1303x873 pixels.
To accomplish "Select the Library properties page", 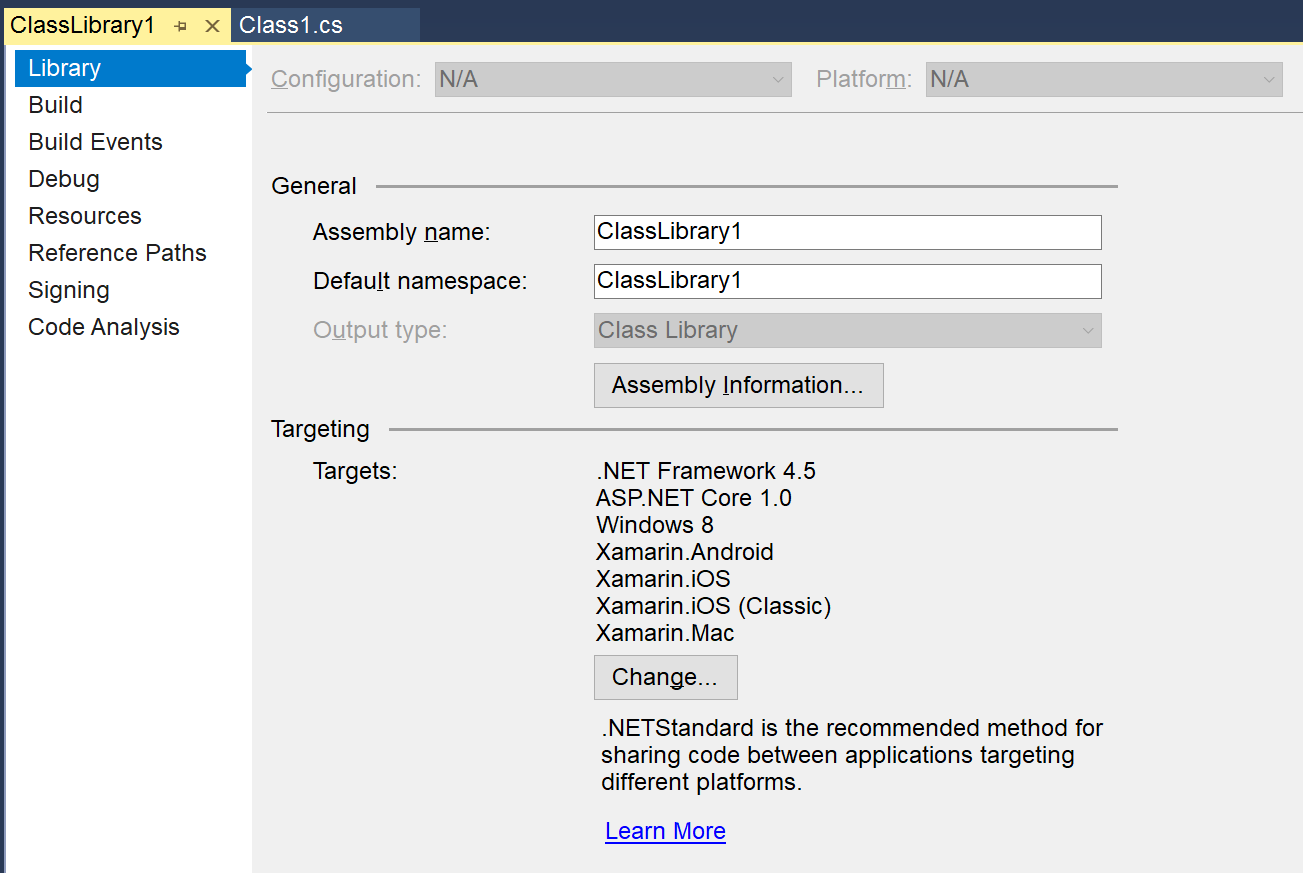I will 130,68.
